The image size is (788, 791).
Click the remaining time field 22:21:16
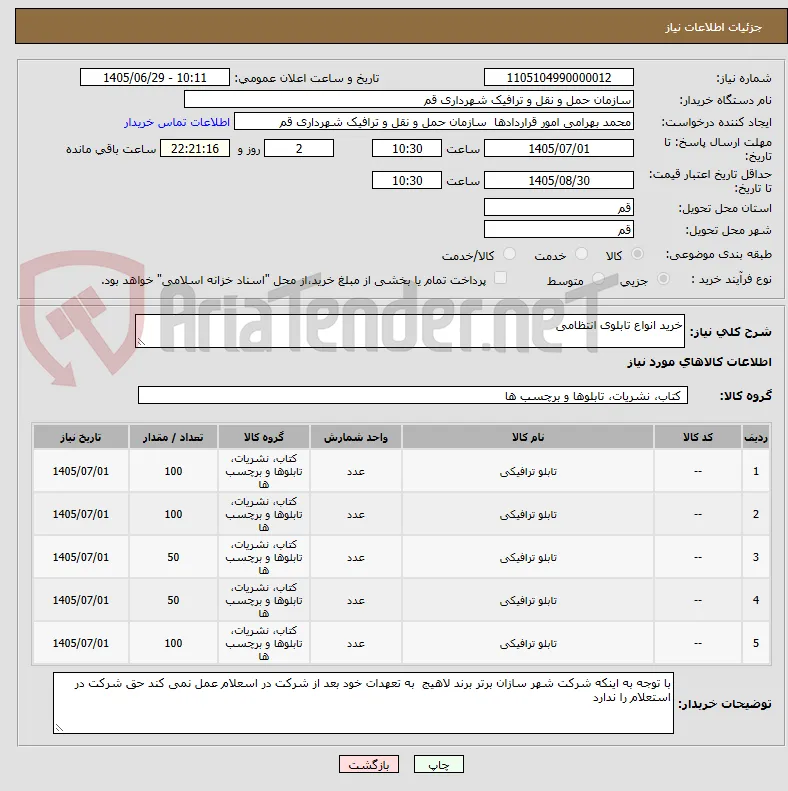(195, 149)
